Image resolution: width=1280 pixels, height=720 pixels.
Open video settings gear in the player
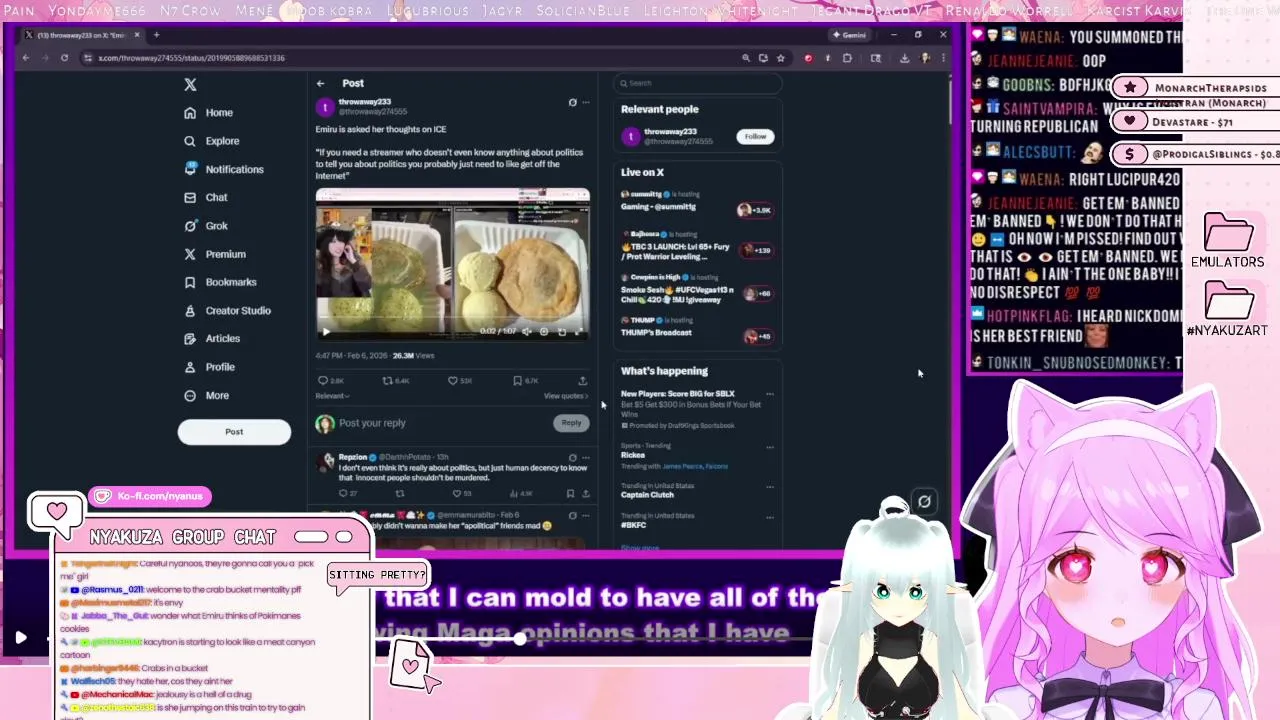(x=544, y=331)
